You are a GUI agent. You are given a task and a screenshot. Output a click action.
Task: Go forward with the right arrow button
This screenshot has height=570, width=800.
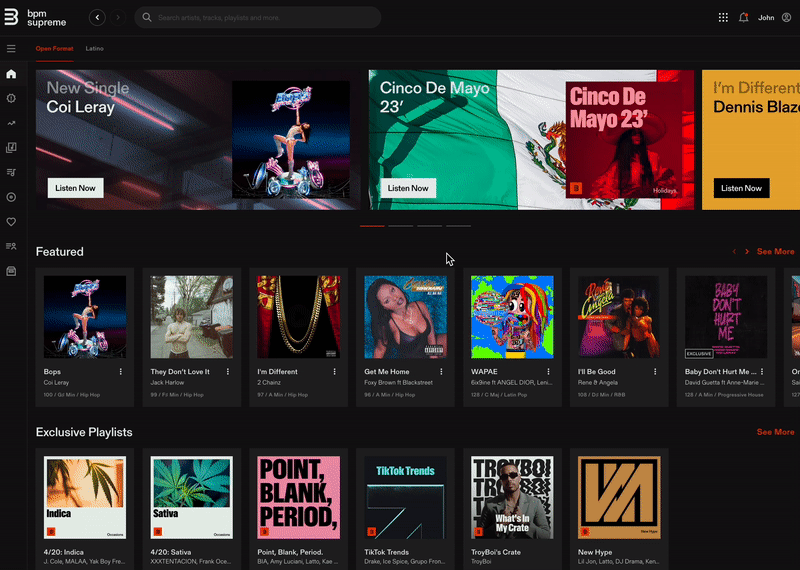(118, 17)
